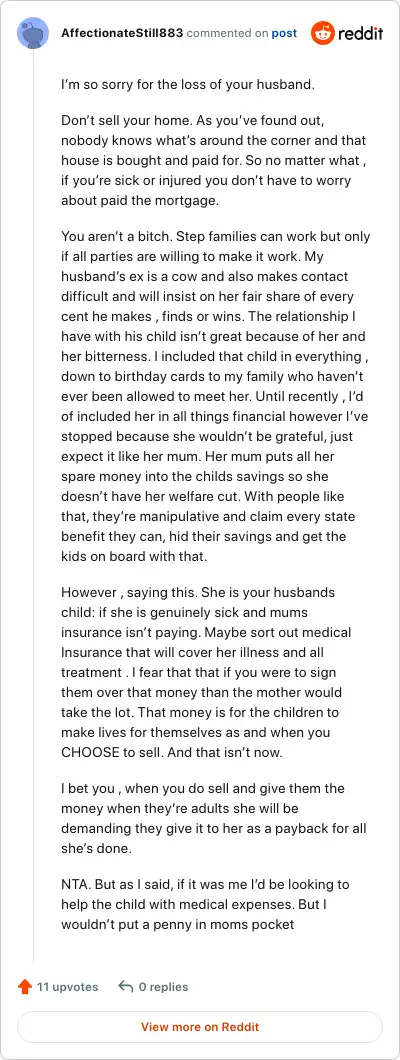
Task: Click the reddit wordmark text
Action: (x=361, y=32)
